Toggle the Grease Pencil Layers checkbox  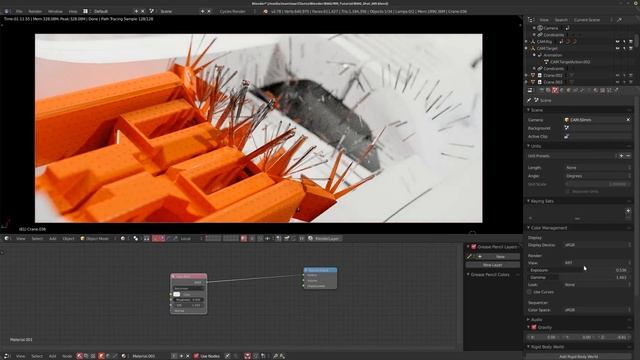point(473,247)
